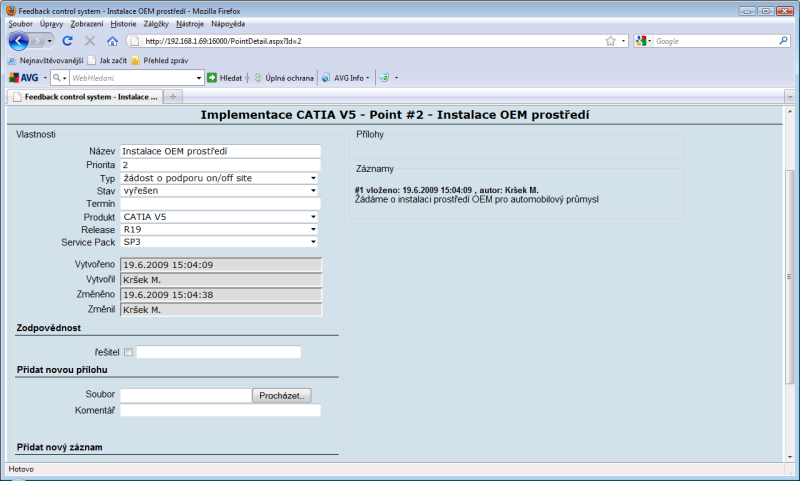Click the URL address field
The width and height of the screenshot is (800, 481).
pyautogui.click(x=372, y=41)
